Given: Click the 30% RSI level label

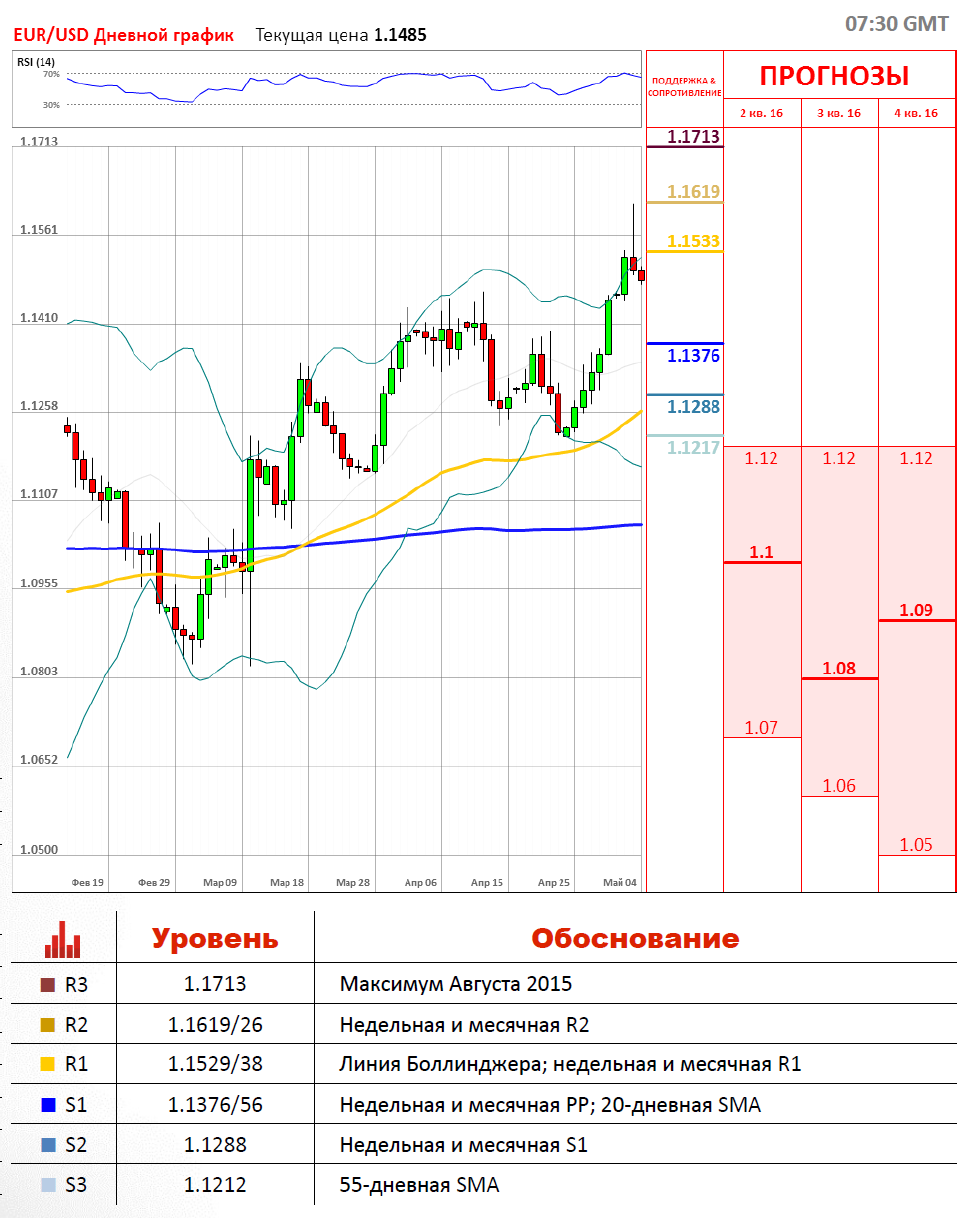Looking at the screenshot, I should click(x=51, y=104).
